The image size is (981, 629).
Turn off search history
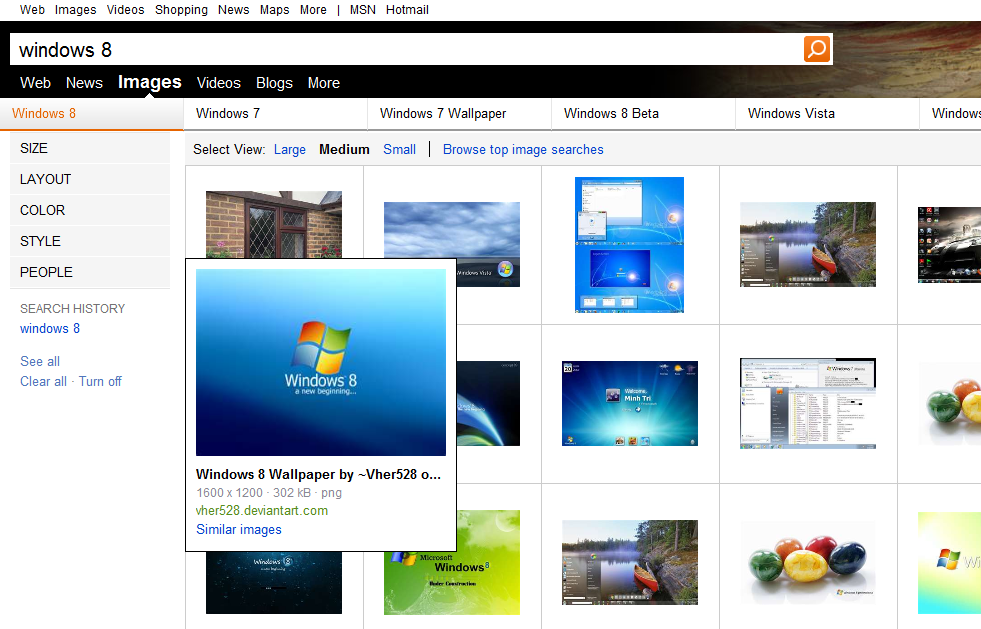(100, 381)
